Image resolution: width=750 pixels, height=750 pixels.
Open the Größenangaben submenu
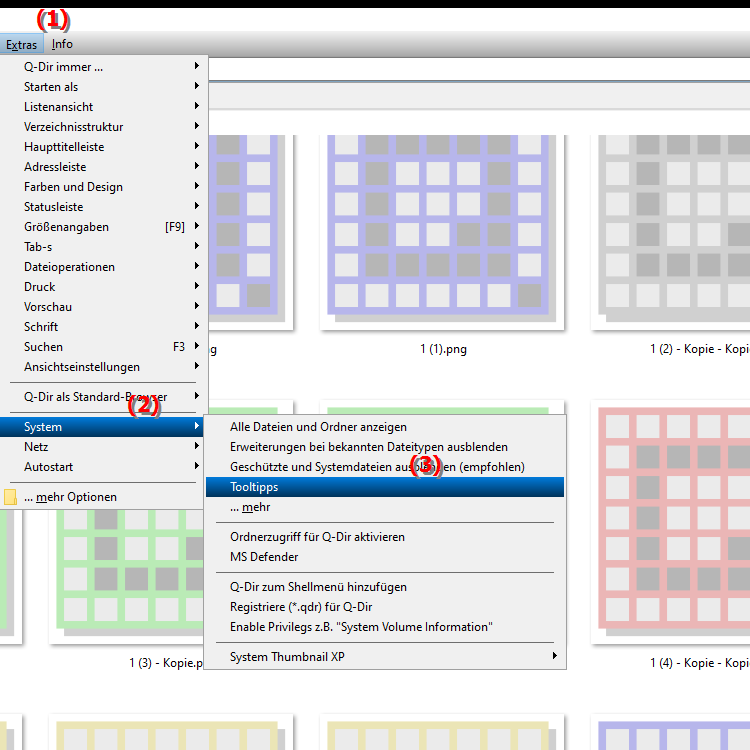tap(104, 227)
